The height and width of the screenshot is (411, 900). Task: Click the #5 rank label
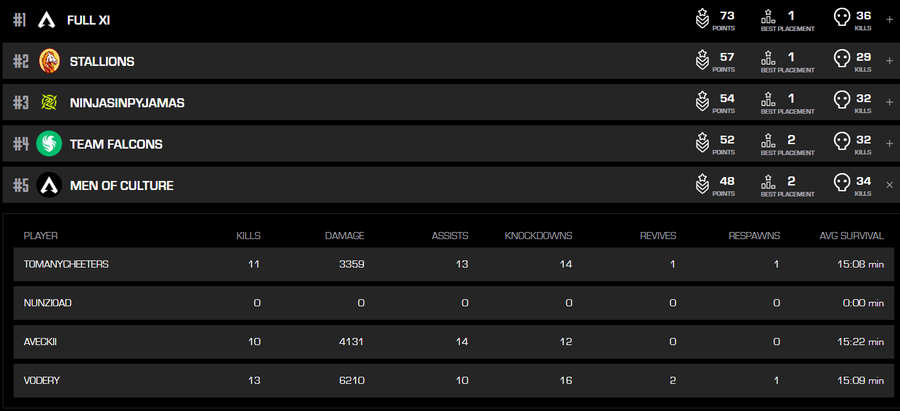[x=21, y=185]
